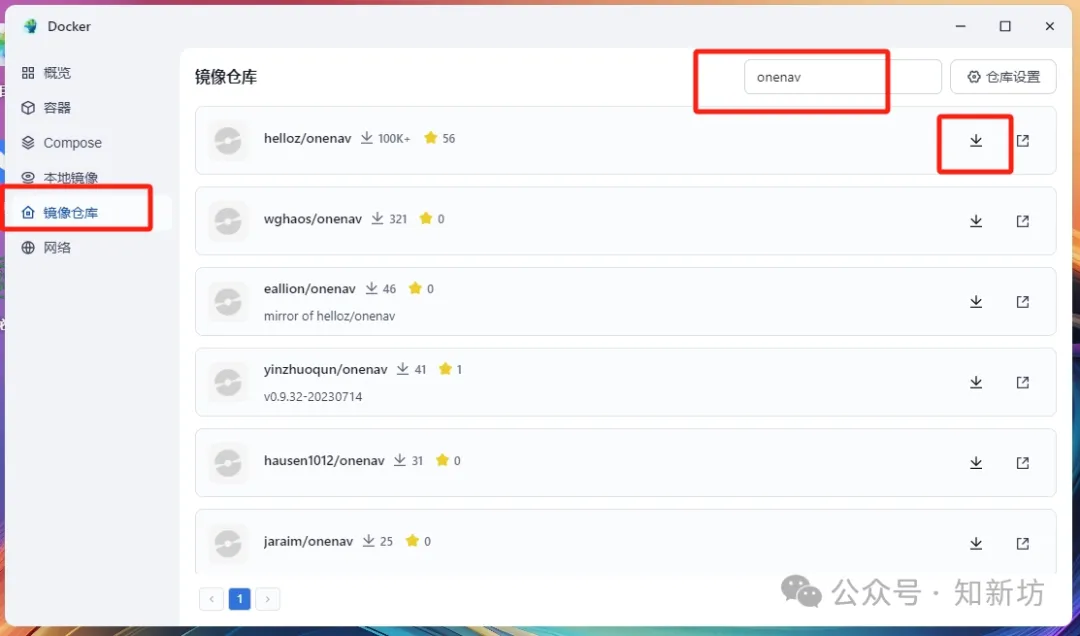Open eallion/onenav external link icon

point(1023,302)
